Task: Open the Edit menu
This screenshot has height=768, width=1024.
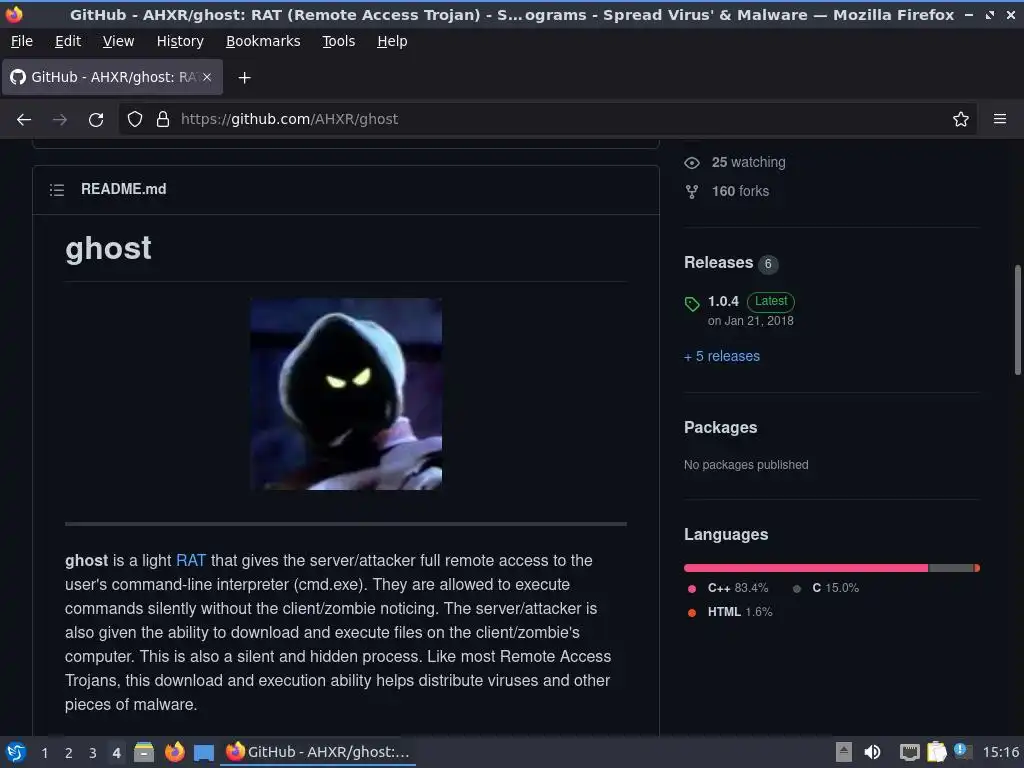Action: [68, 41]
